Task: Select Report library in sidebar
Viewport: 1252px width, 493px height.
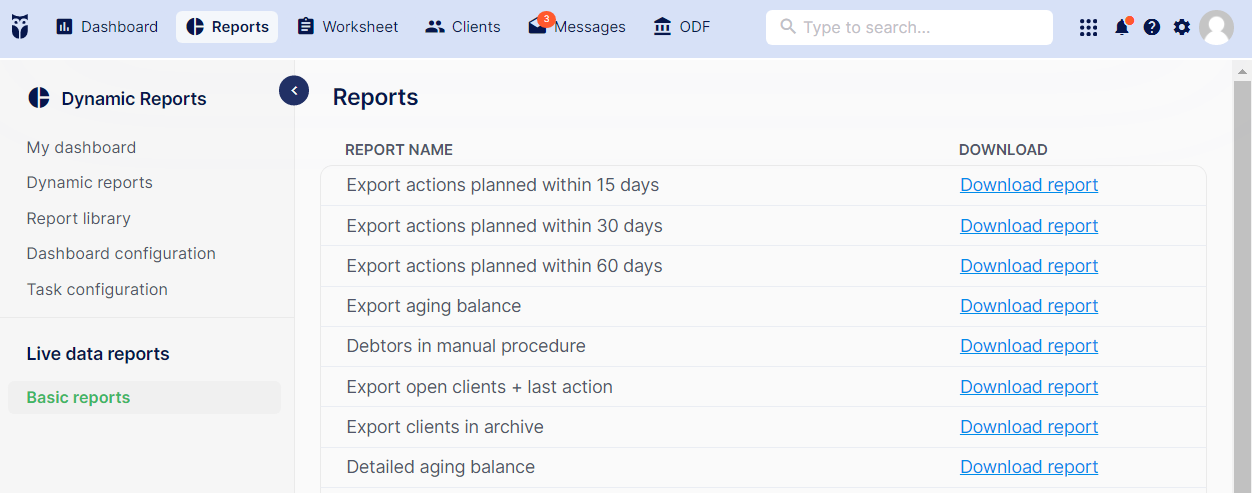Action: click(79, 218)
